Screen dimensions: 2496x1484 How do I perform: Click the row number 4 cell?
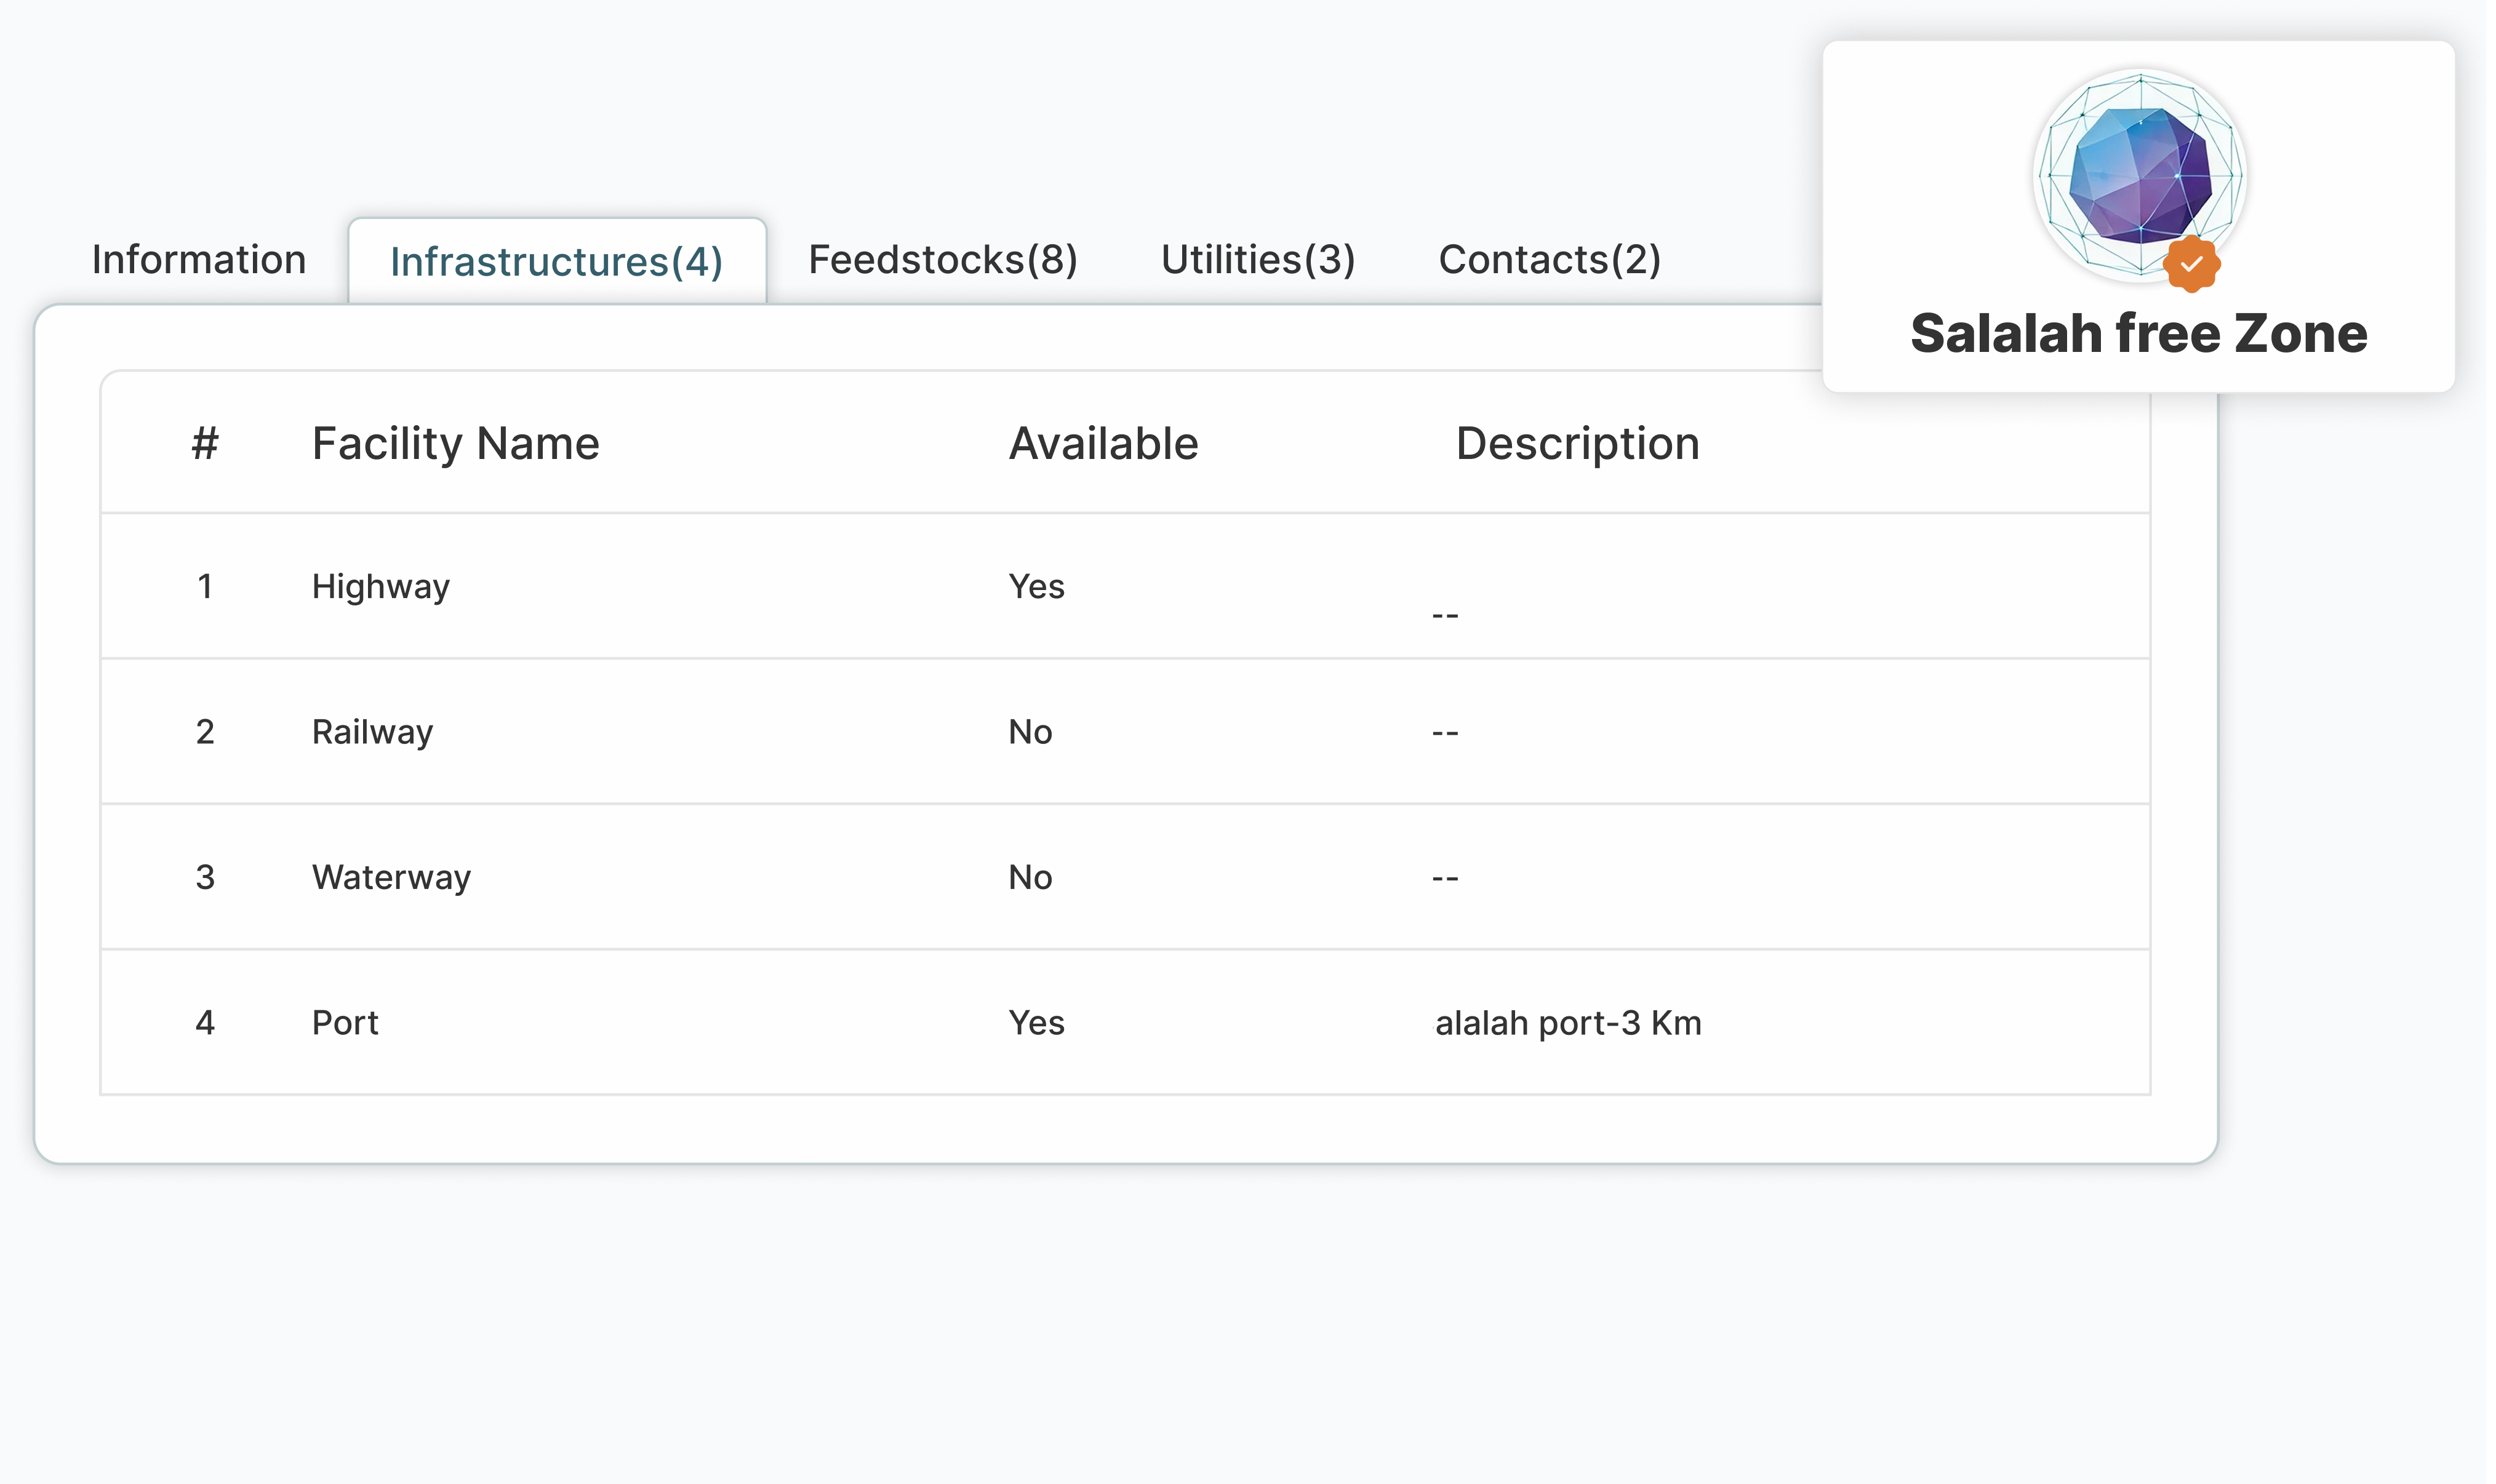tap(205, 1023)
